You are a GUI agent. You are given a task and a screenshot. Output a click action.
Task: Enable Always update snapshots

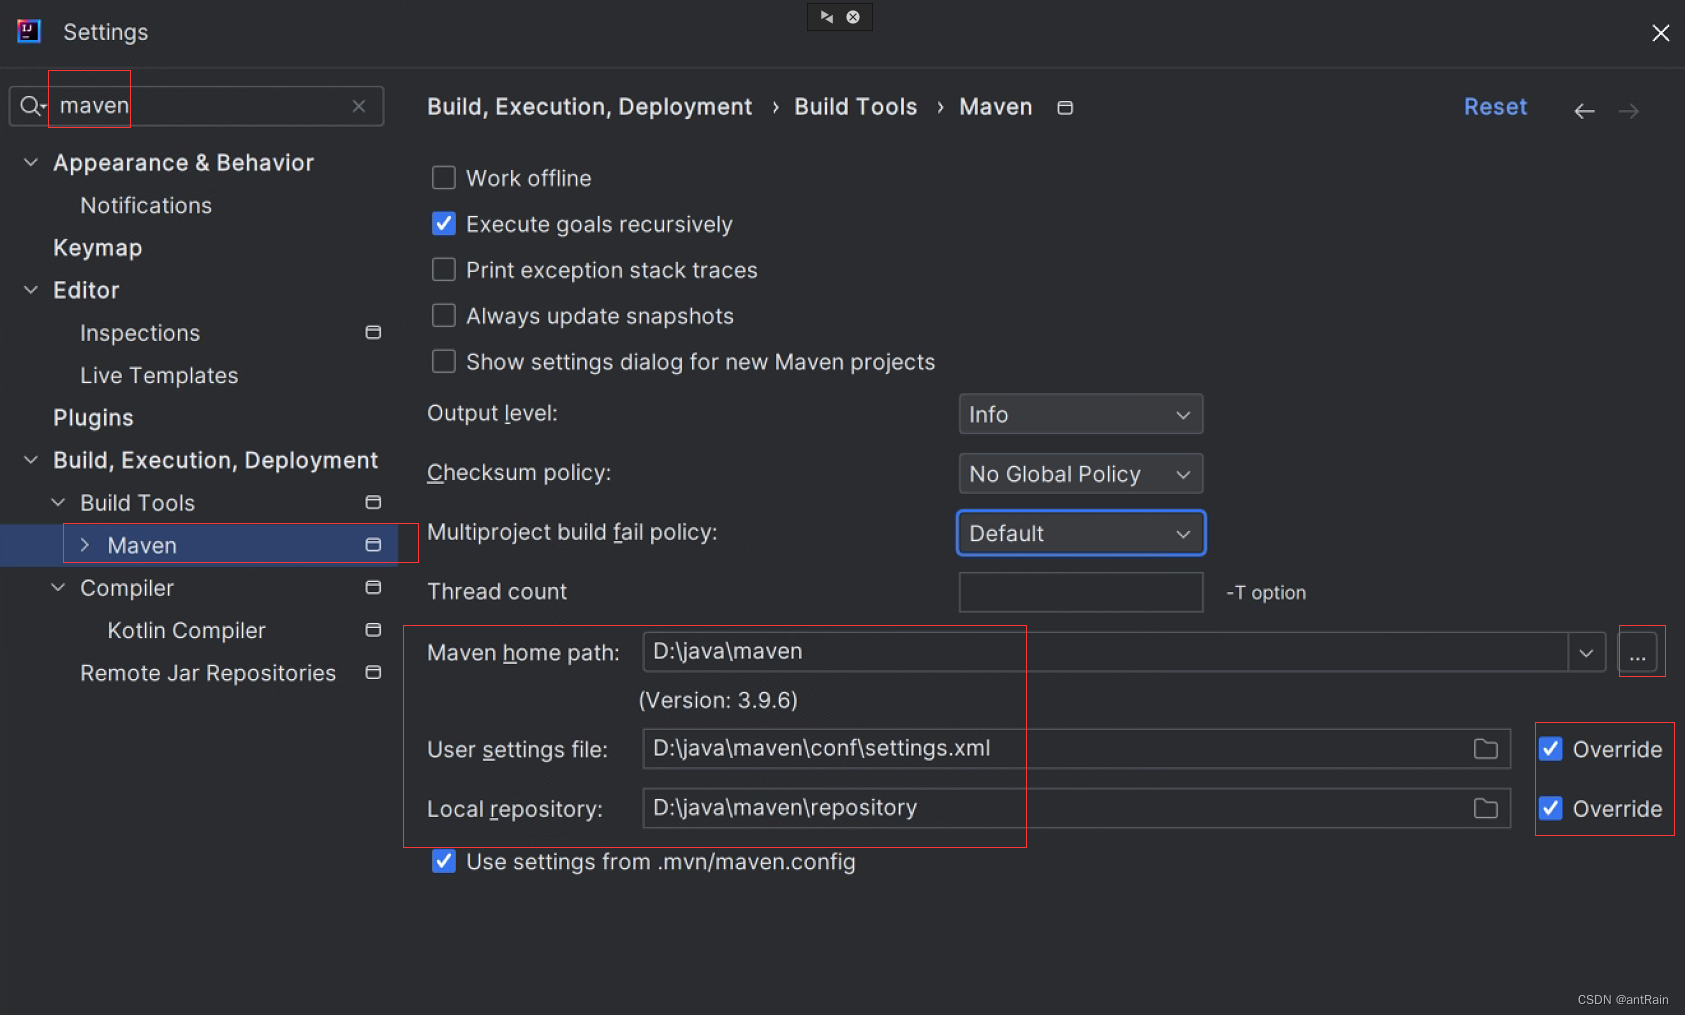tap(444, 316)
